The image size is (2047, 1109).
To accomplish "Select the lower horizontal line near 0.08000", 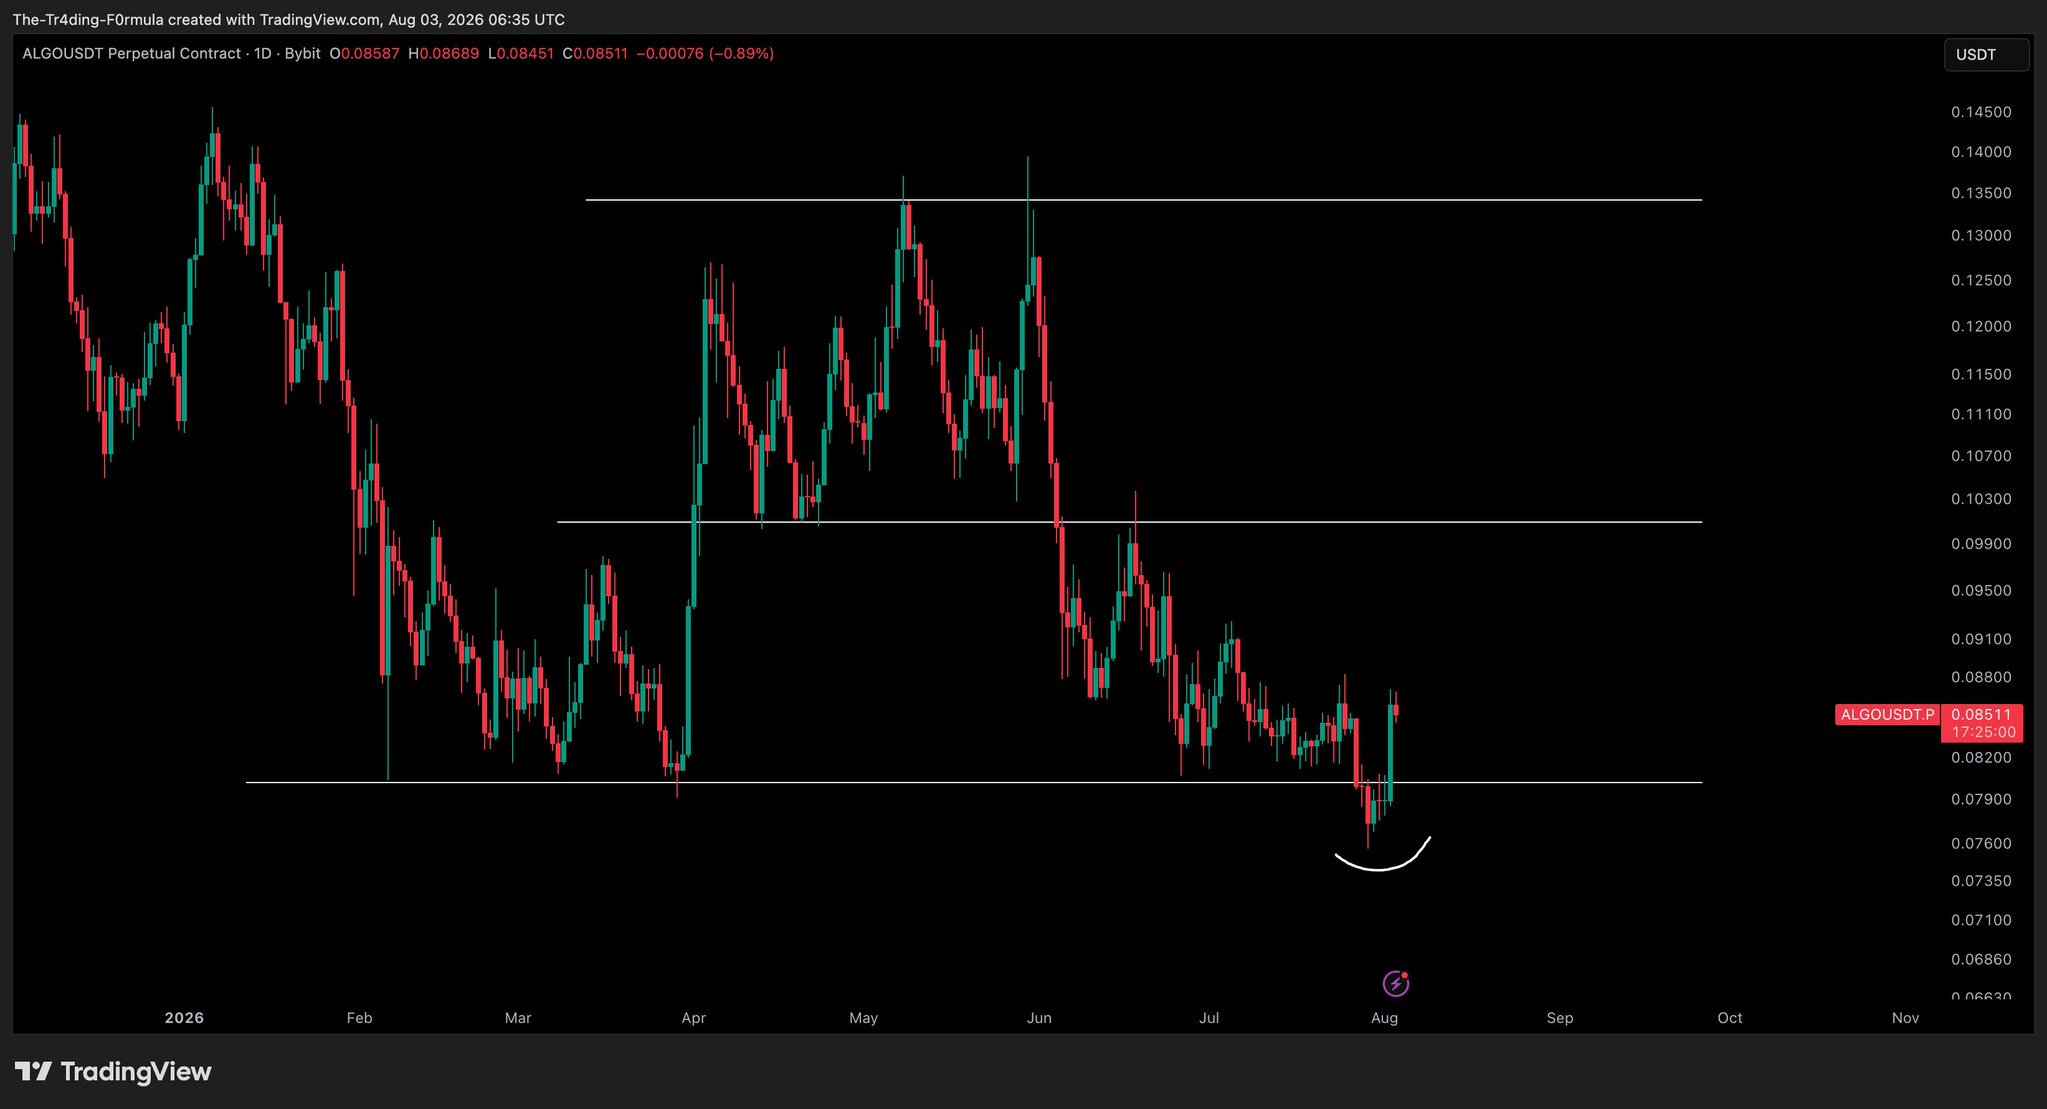I will pos(974,782).
